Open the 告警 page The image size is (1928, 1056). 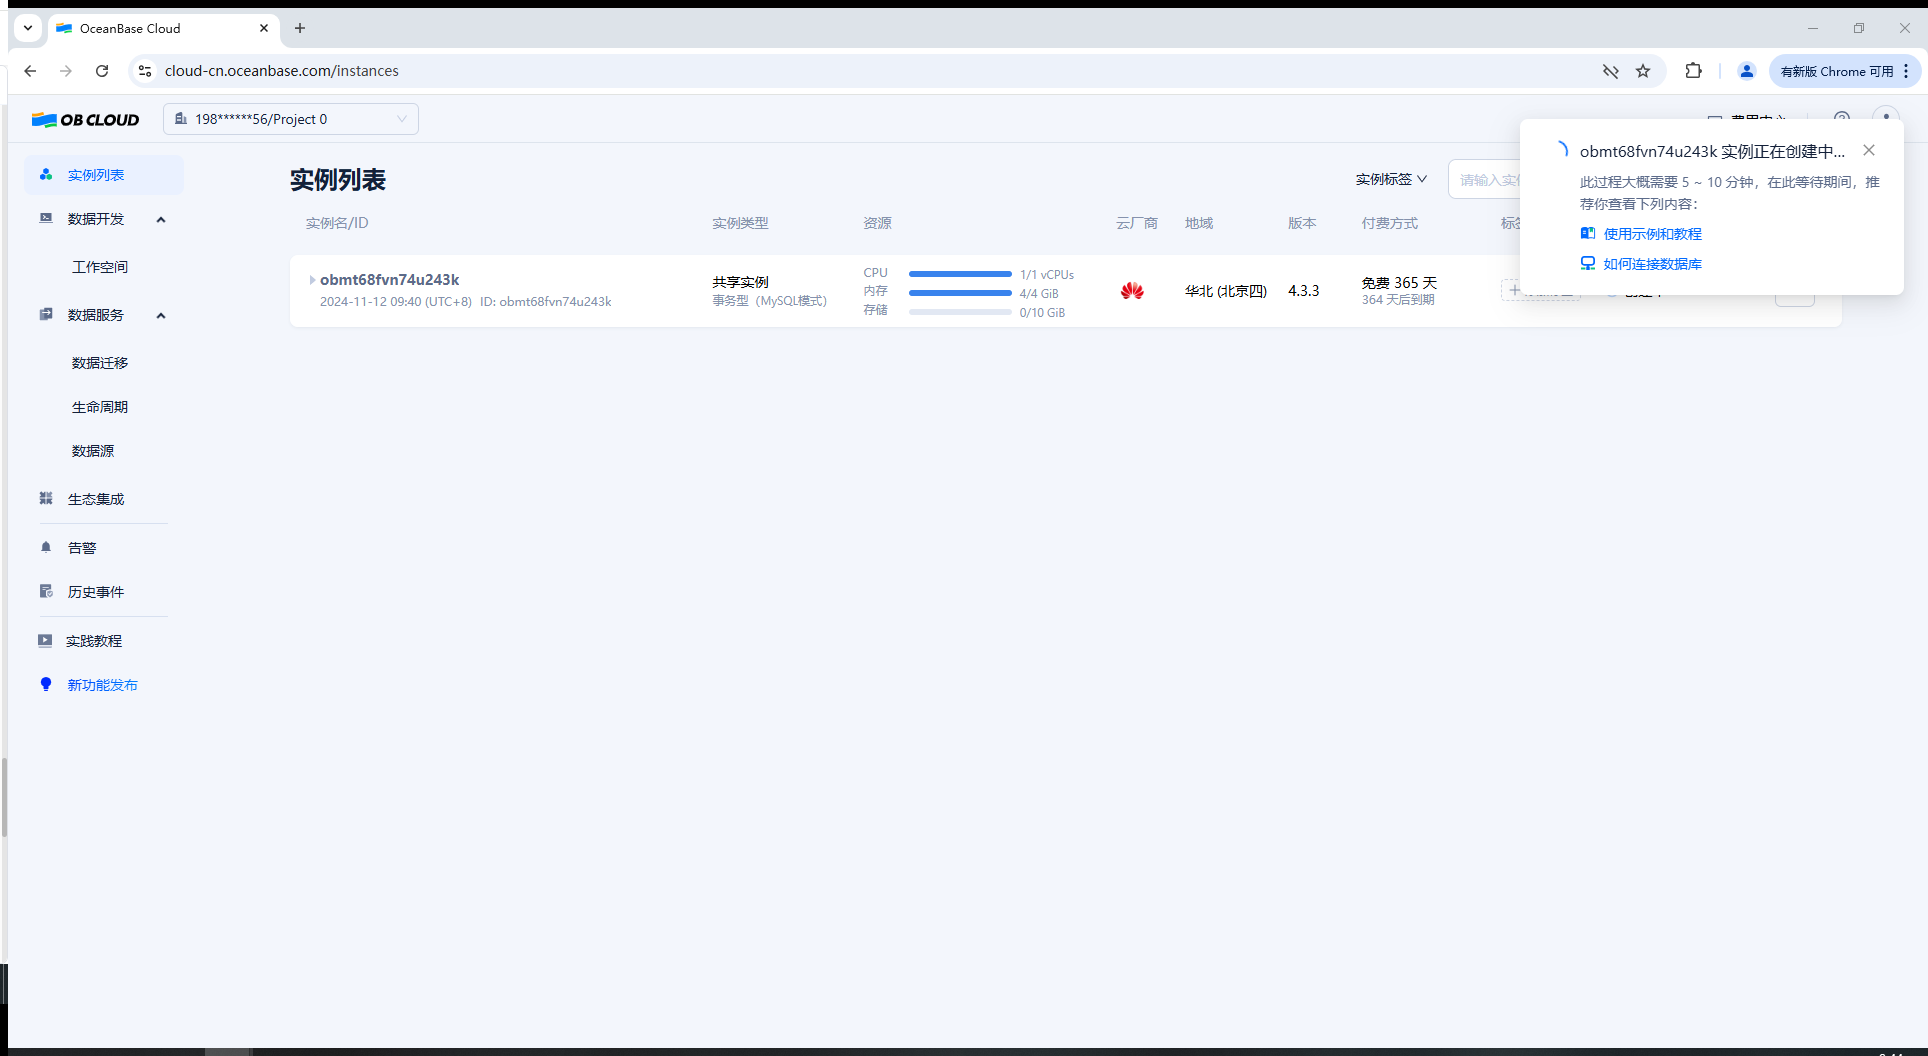(82, 548)
